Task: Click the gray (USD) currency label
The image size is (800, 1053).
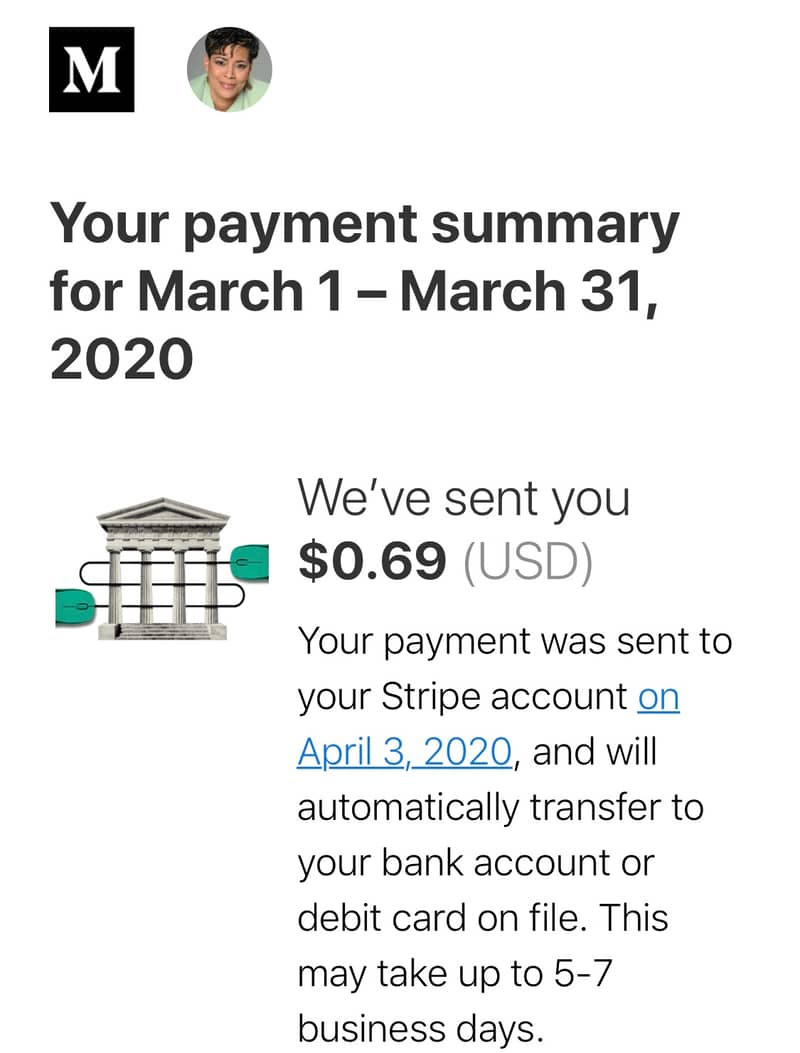Action: [528, 561]
